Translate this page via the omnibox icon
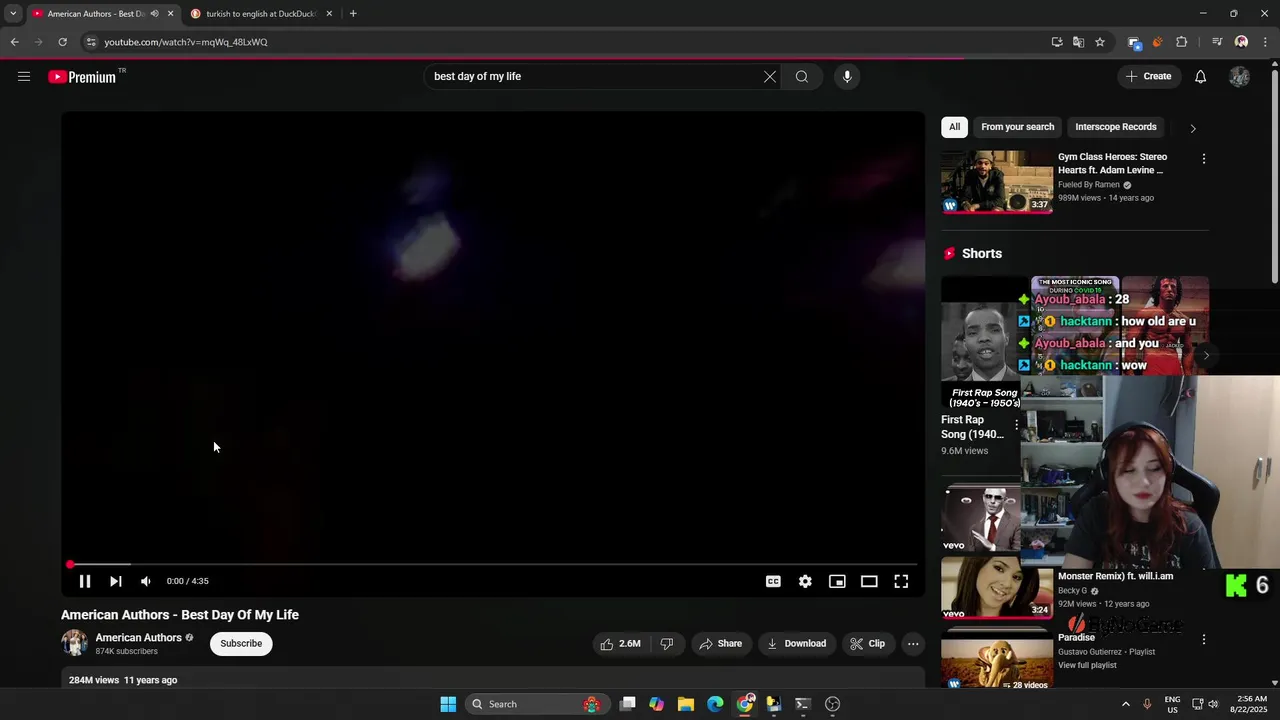Screen dimensions: 1280x720 coord(1078,42)
